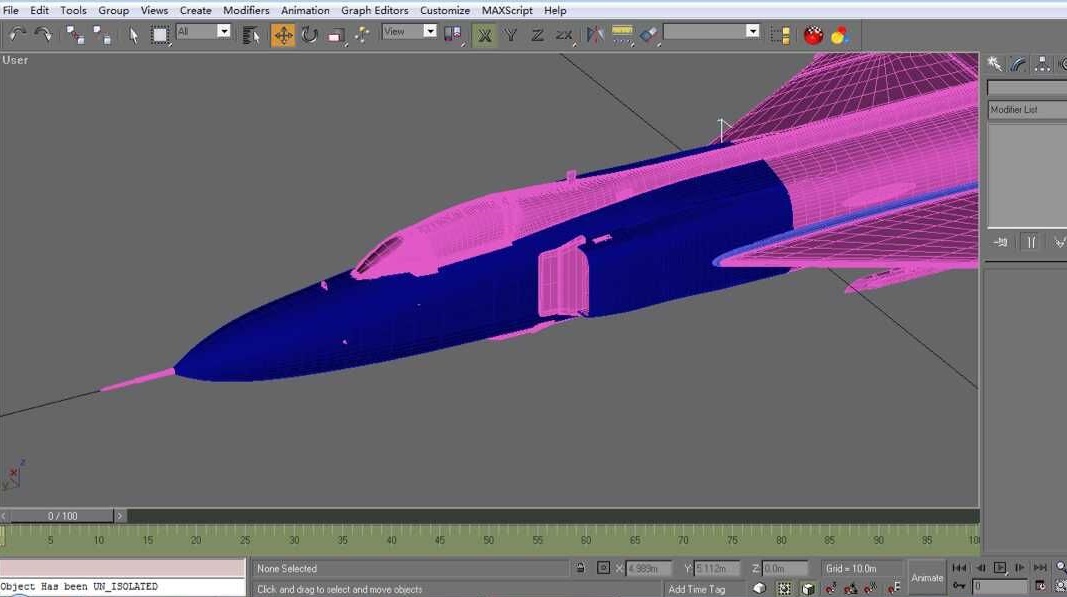Screen dimensions: 1067x597
Task: Click the Animate button
Action: pos(927,577)
